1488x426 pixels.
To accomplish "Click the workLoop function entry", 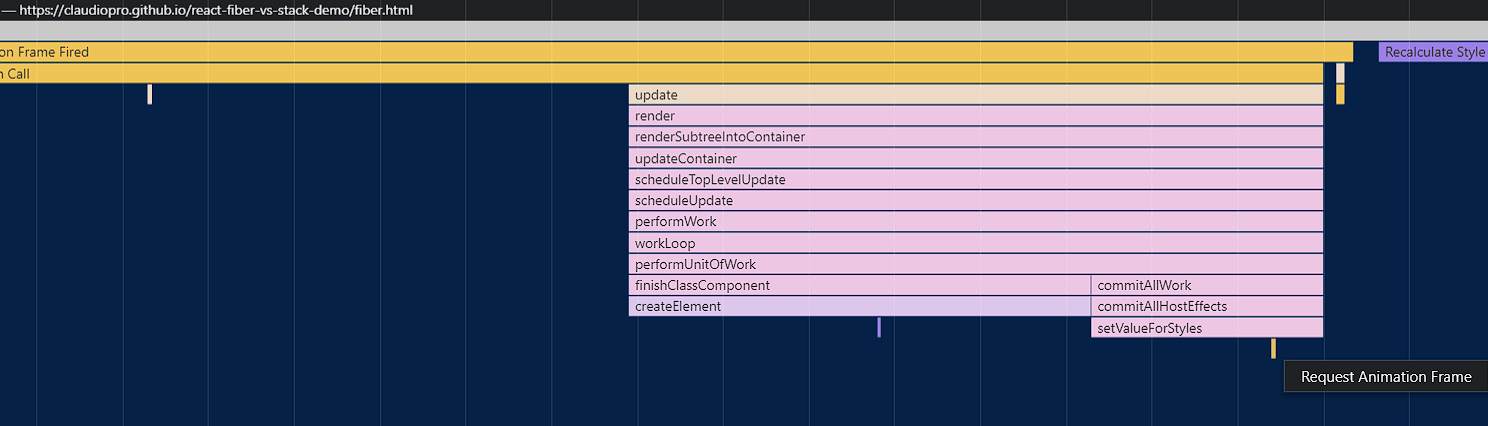I will click(x=975, y=243).
